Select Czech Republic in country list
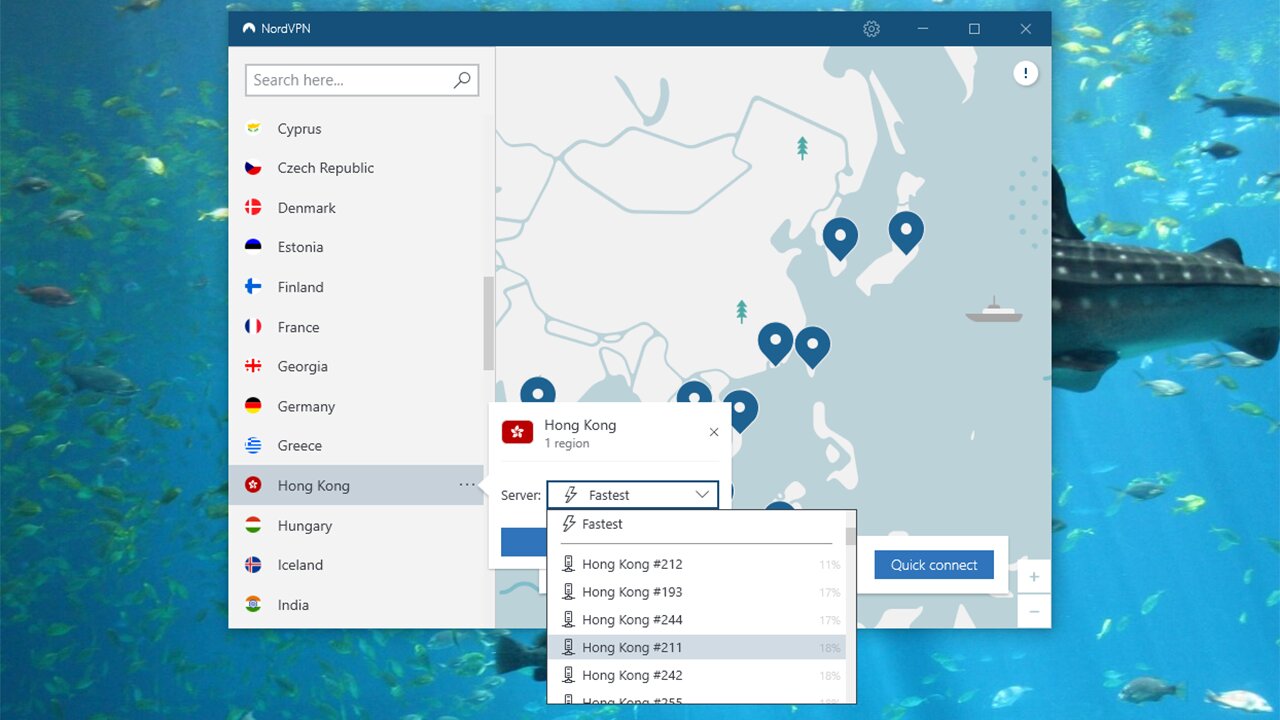 (x=325, y=168)
